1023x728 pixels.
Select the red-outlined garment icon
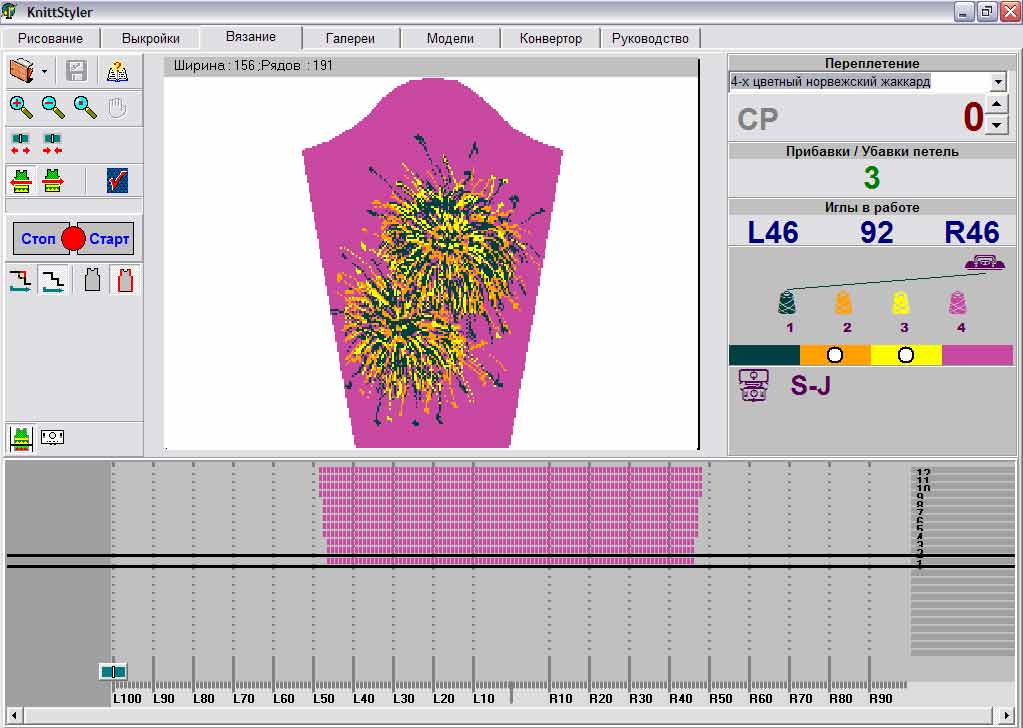tap(125, 281)
